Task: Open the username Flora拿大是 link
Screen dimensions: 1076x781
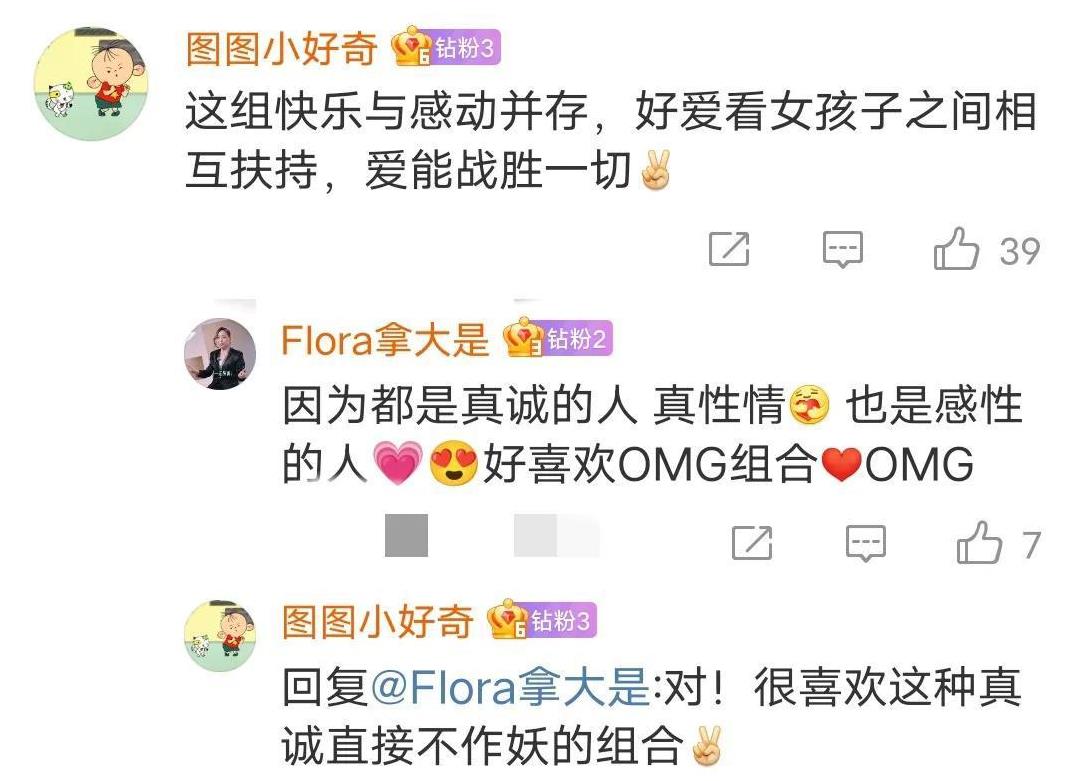Action: click(x=385, y=339)
